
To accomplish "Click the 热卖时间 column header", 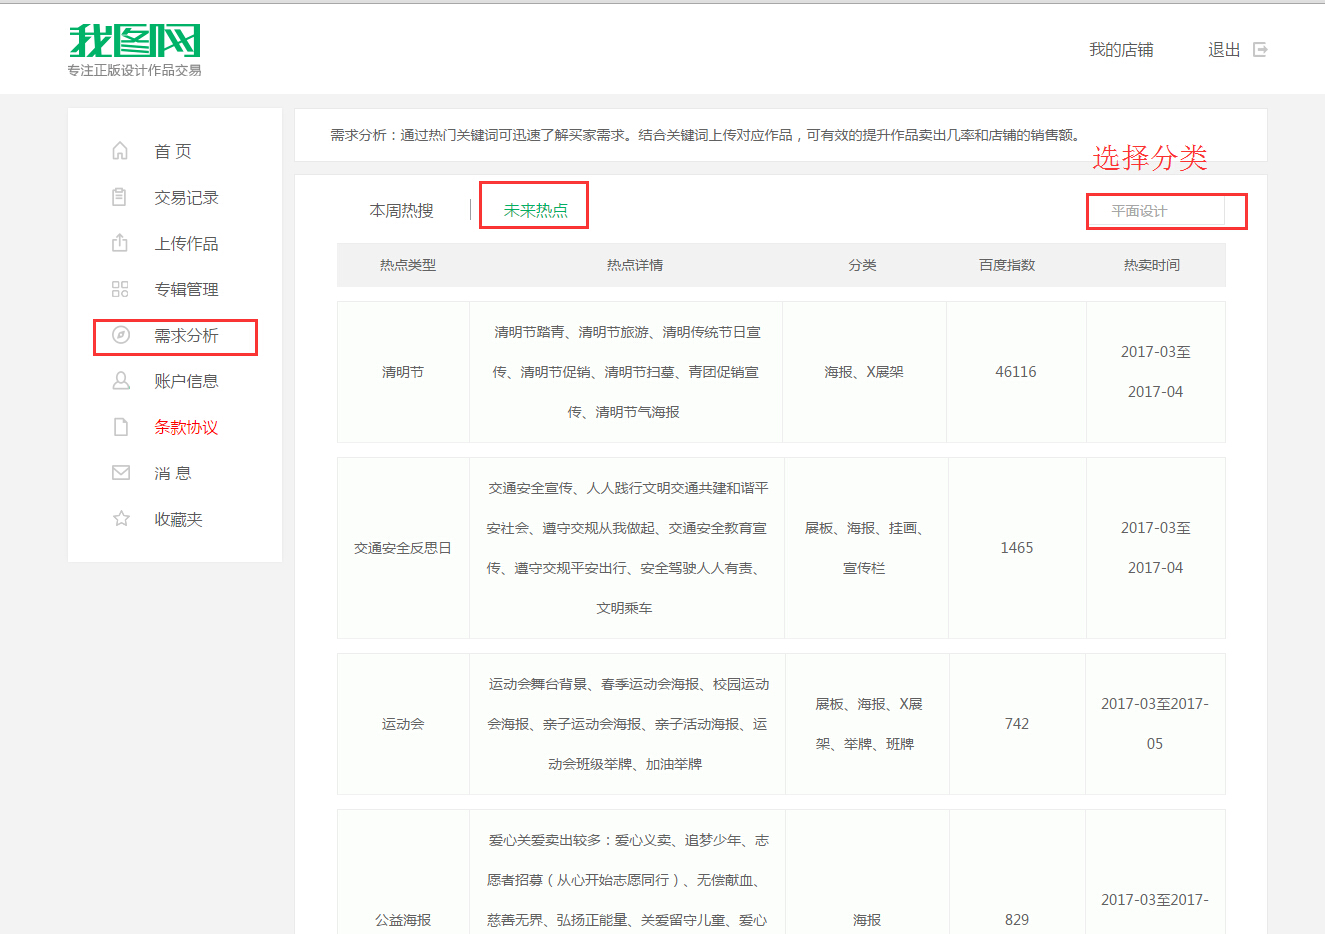I will (1152, 265).
